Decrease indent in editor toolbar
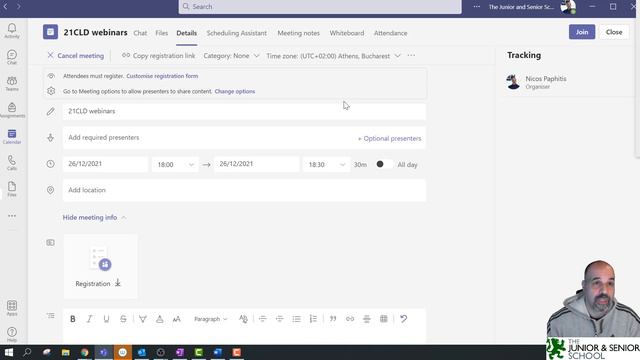640x360 pixels. click(262, 319)
